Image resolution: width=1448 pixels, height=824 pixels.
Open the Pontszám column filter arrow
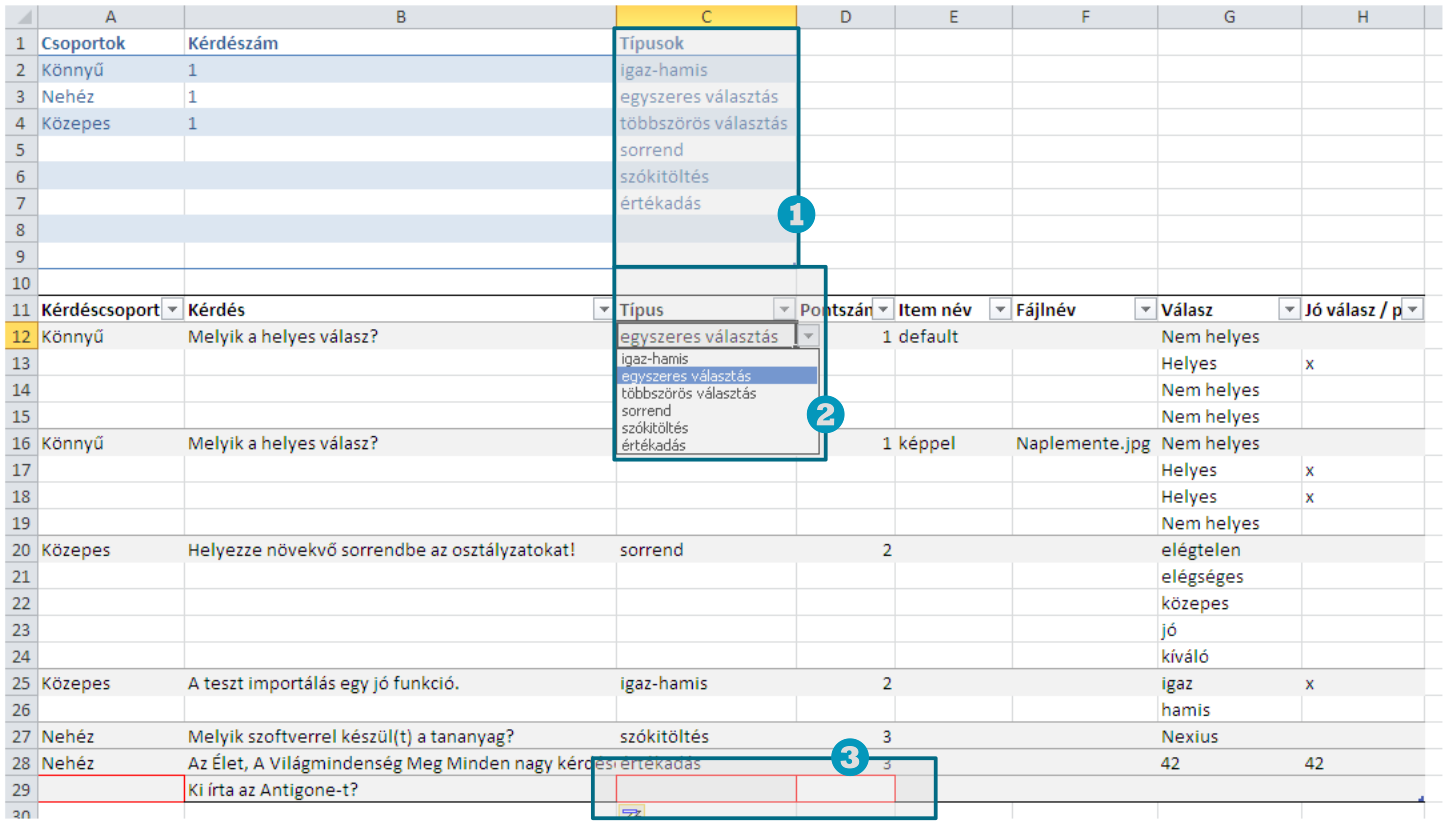(x=883, y=310)
